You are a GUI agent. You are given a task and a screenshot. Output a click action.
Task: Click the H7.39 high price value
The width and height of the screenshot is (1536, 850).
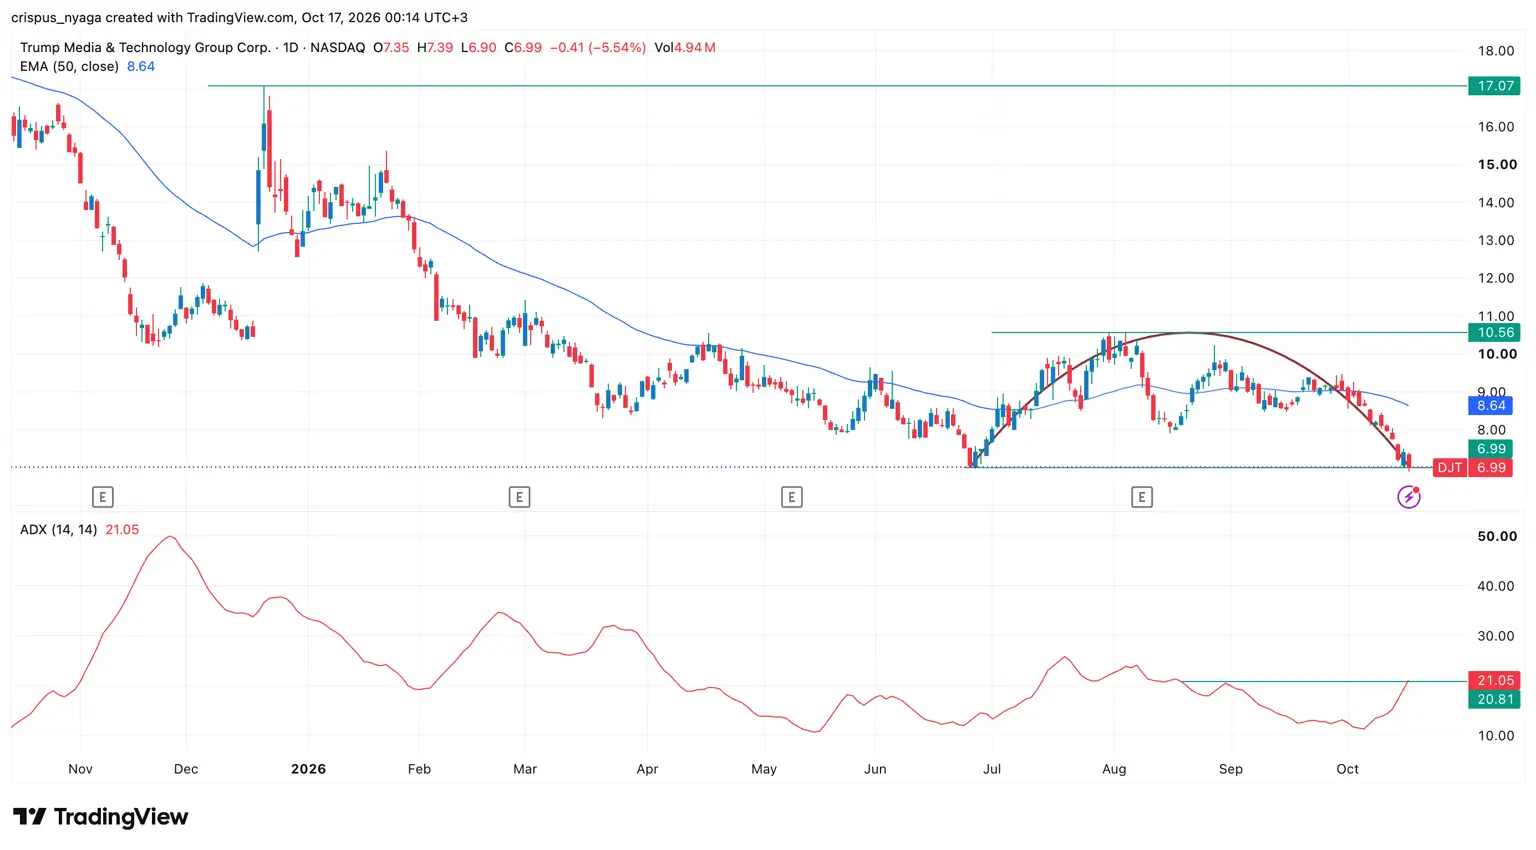pyautogui.click(x=435, y=47)
